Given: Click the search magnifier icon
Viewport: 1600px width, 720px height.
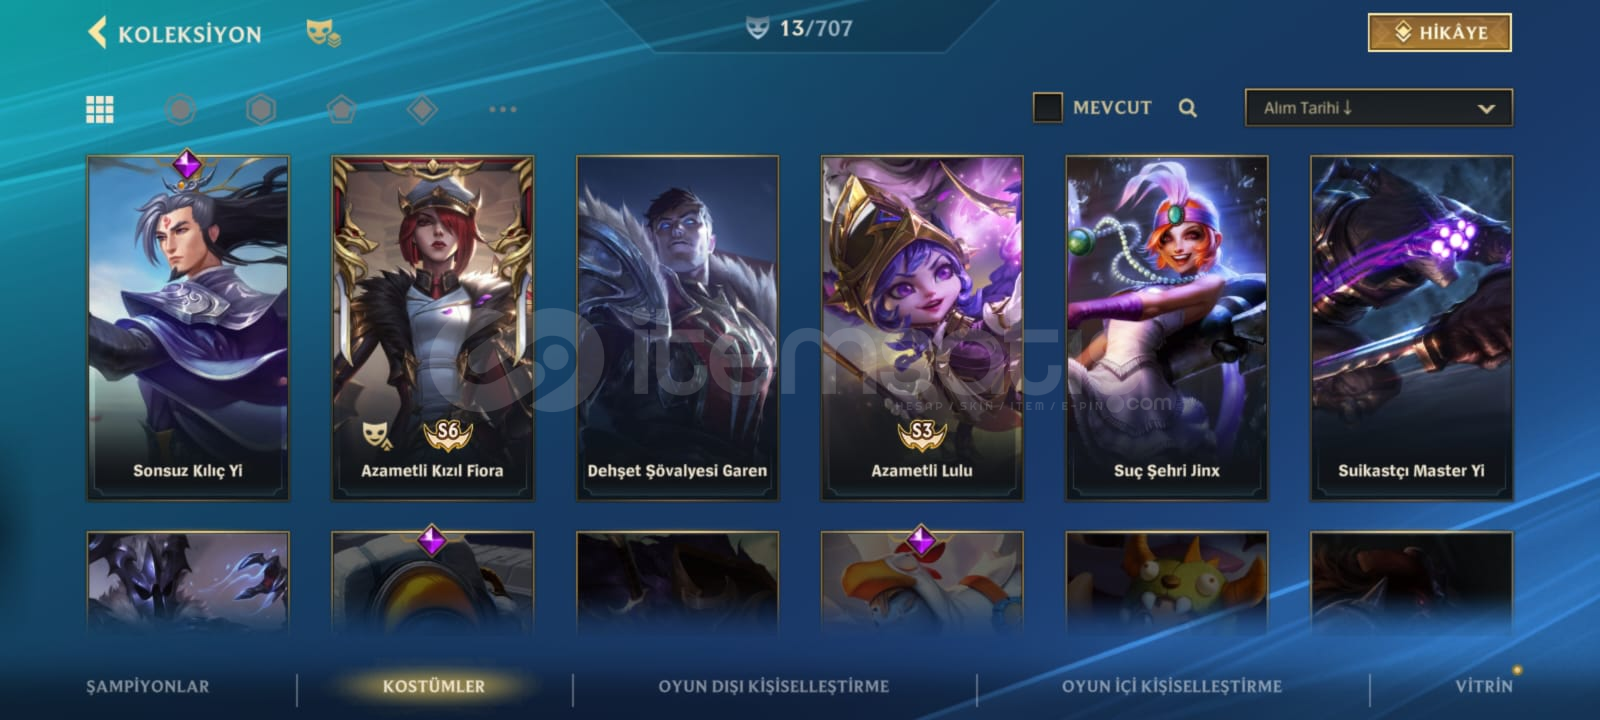Looking at the screenshot, I should [x=1187, y=108].
